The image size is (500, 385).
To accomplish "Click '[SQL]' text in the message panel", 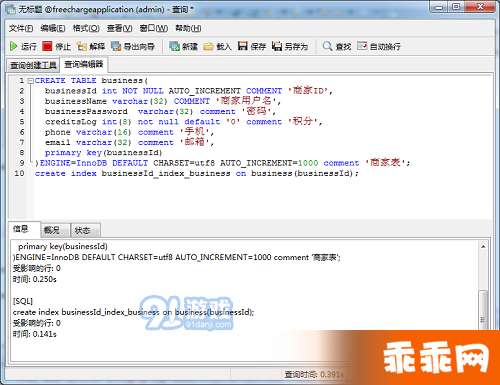I will [23, 301].
